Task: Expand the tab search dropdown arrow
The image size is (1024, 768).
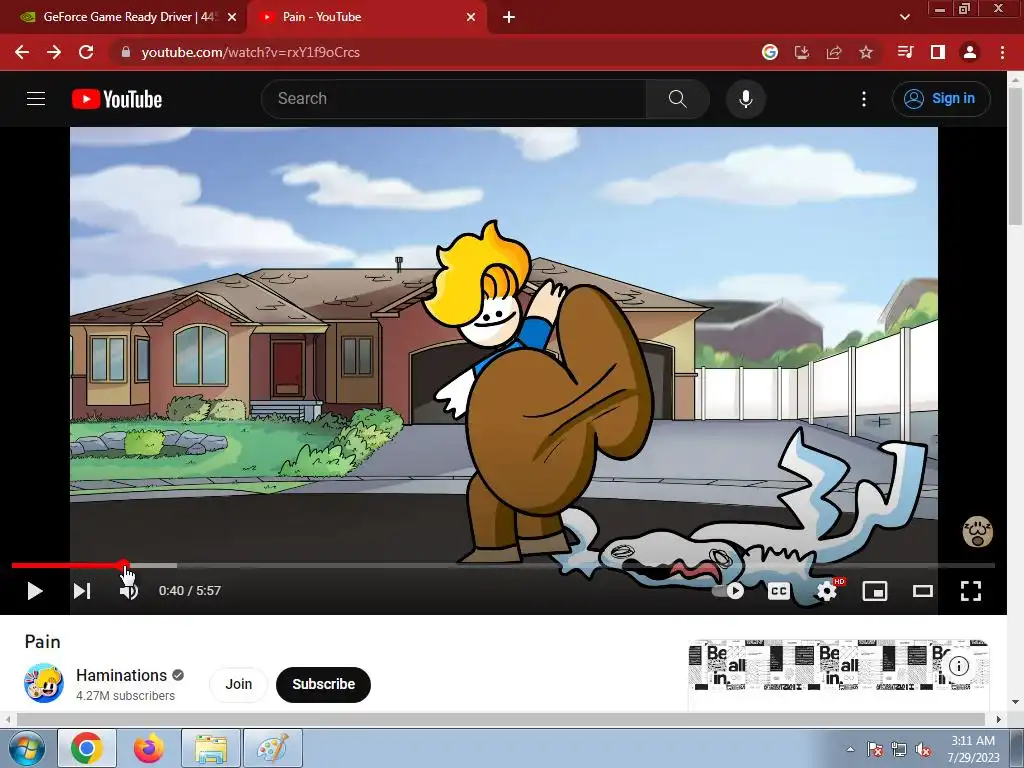Action: pos(904,17)
